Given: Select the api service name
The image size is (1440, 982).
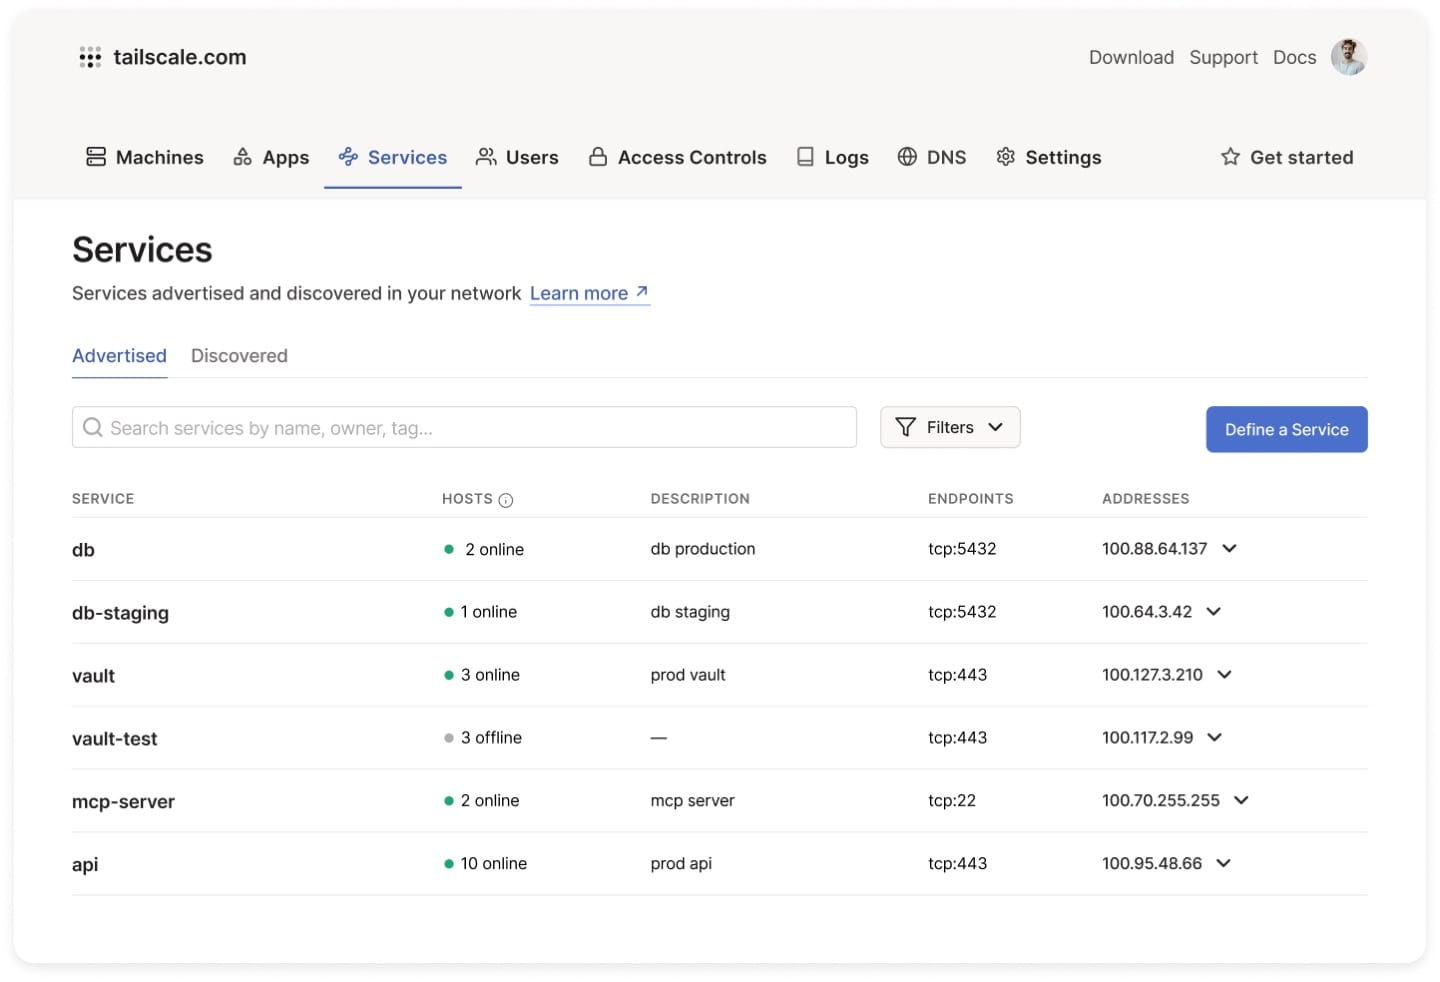Looking at the screenshot, I should (85, 865).
